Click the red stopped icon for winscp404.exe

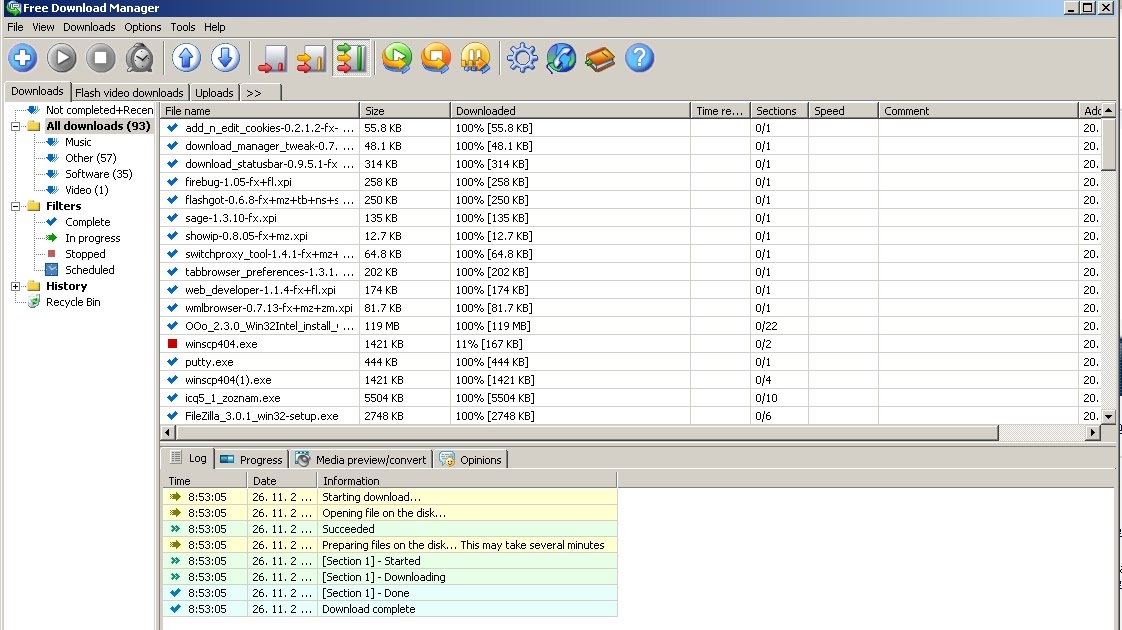click(x=172, y=344)
